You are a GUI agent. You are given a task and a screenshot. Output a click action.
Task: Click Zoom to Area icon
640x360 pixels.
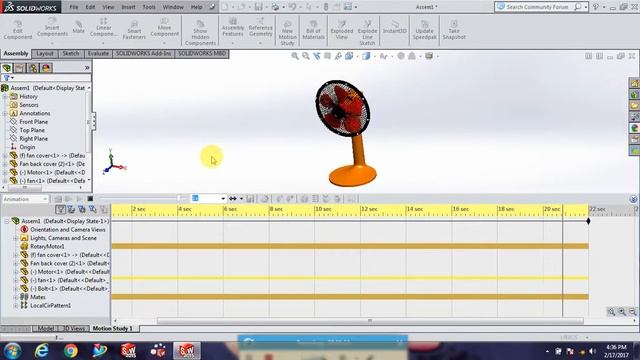(x=305, y=56)
